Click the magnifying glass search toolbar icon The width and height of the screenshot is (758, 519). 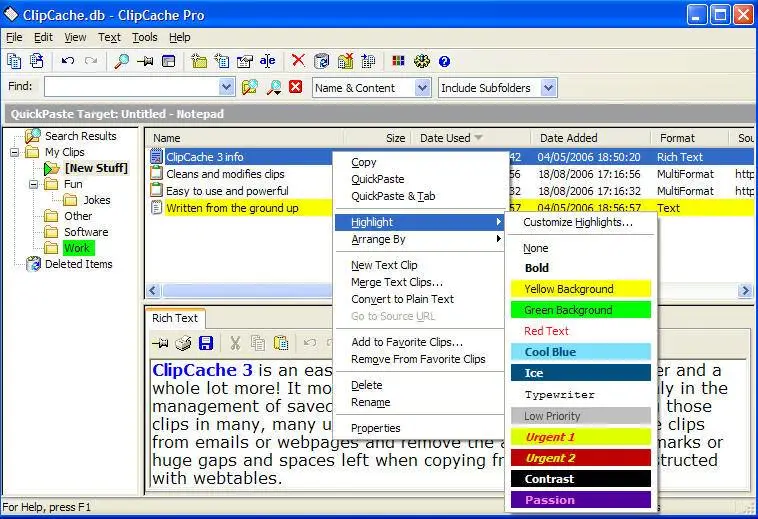point(121,61)
